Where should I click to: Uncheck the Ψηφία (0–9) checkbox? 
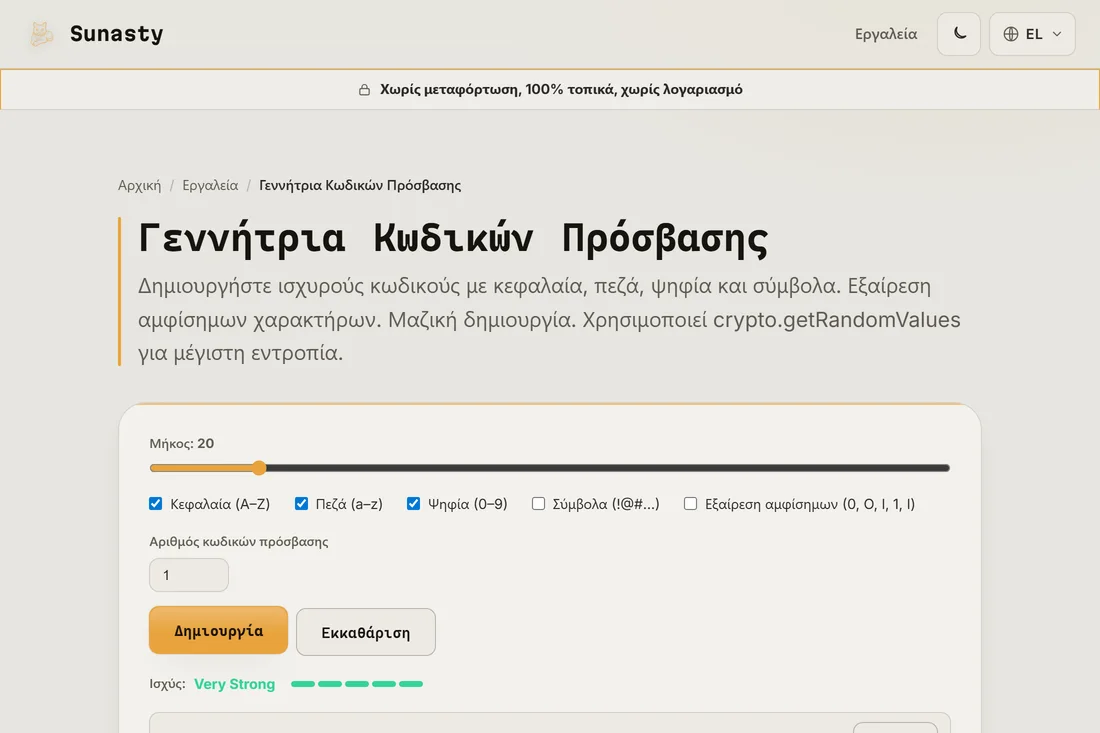(413, 504)
